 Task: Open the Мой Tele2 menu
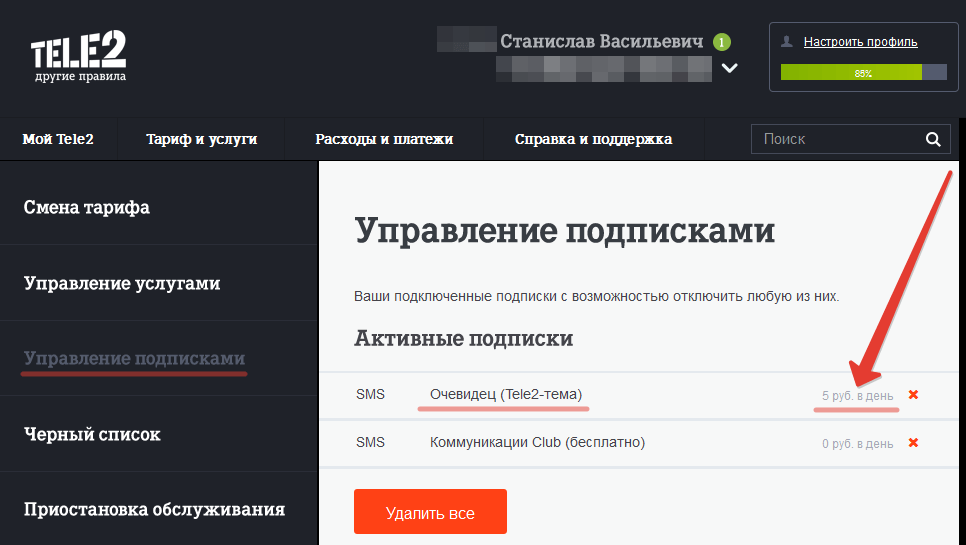tap(58, 139)
